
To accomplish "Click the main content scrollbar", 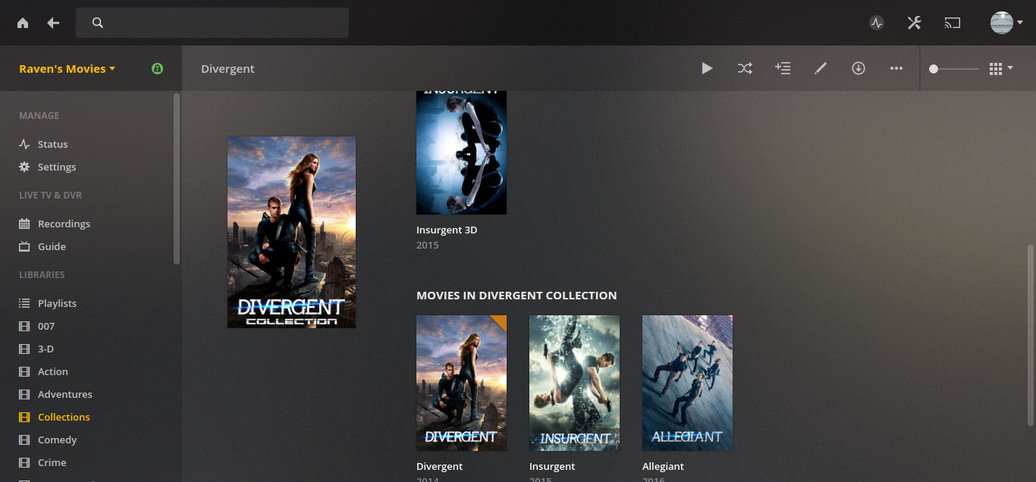I will point(1030,335).
